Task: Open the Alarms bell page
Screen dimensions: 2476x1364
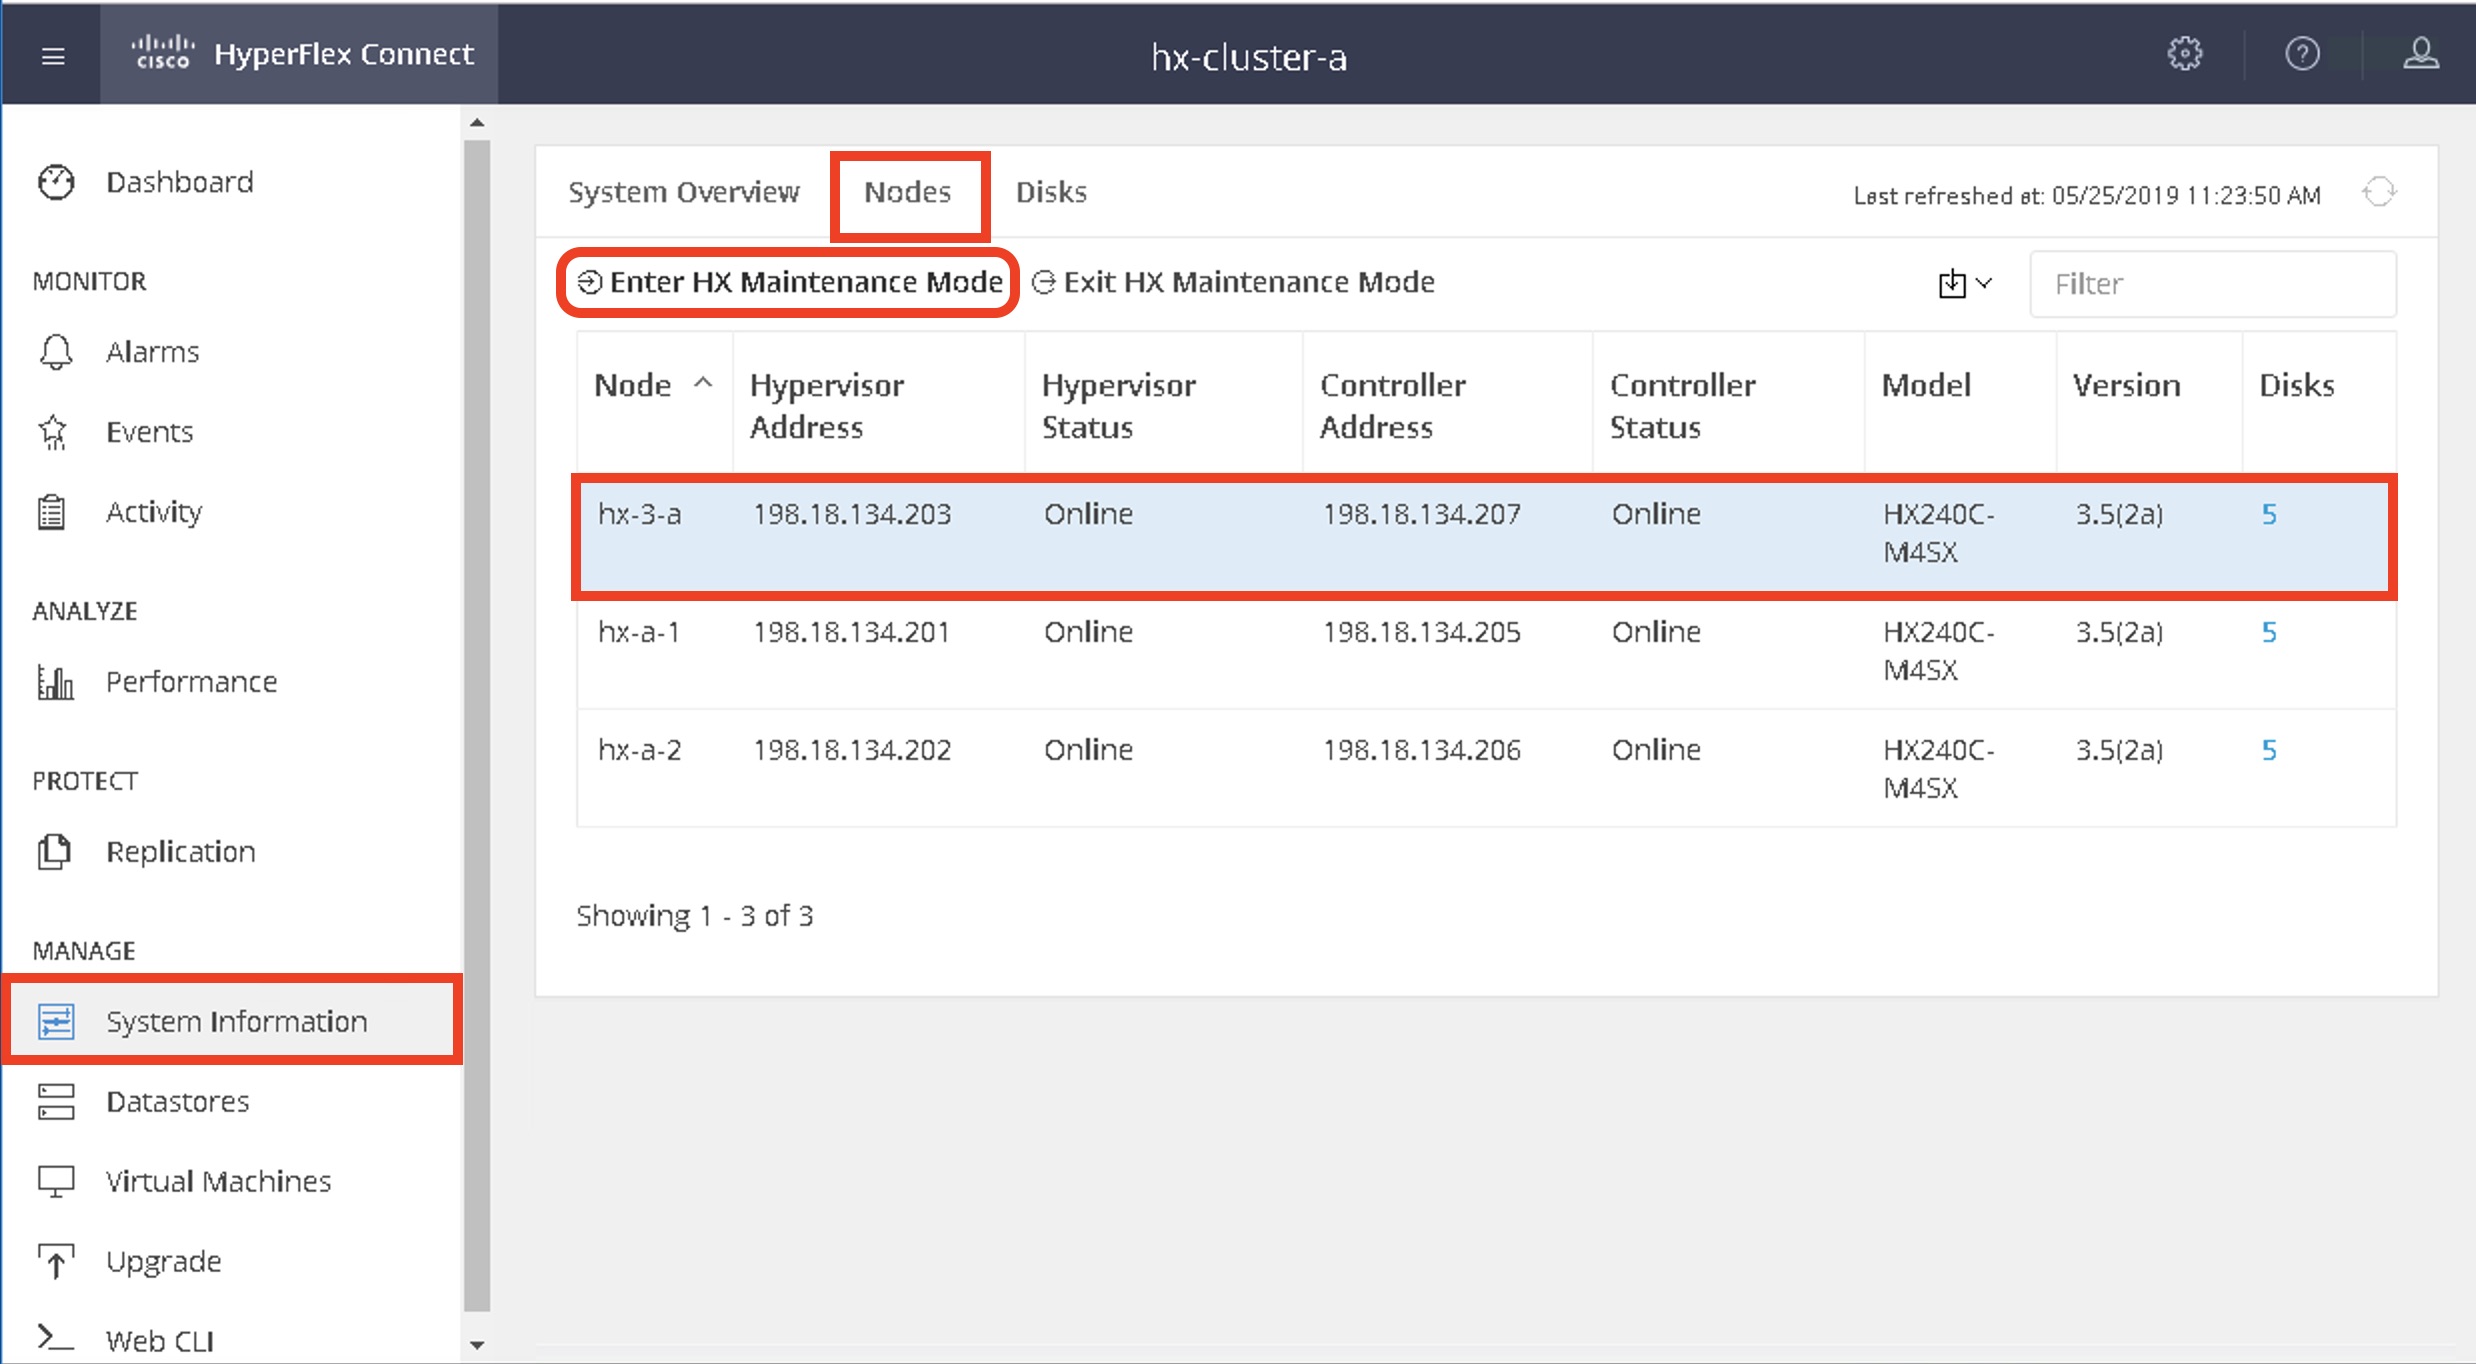Action: (x=152, y=352)
